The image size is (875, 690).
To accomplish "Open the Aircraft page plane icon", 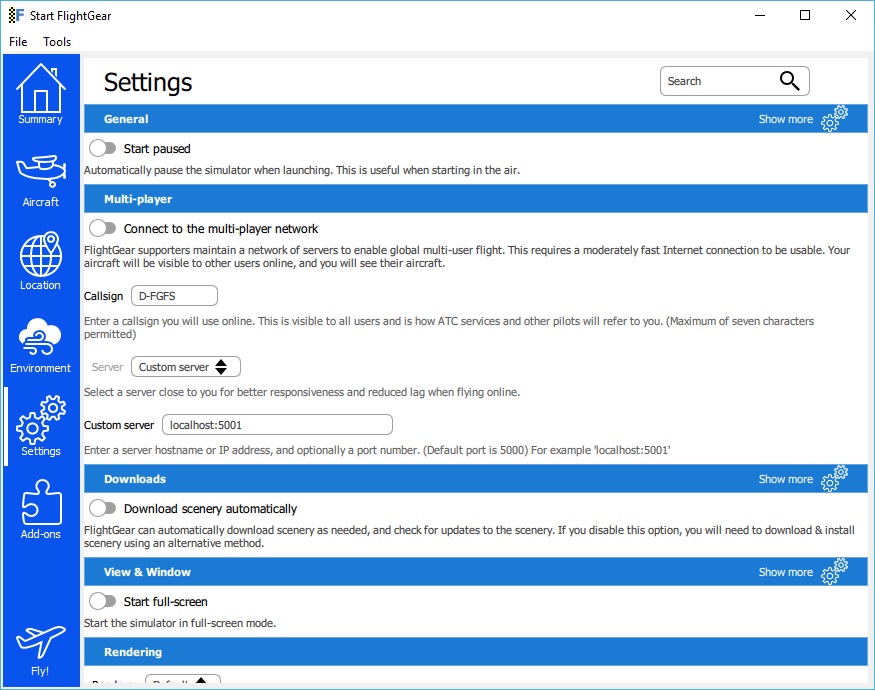I will click(x=41, y=170).
